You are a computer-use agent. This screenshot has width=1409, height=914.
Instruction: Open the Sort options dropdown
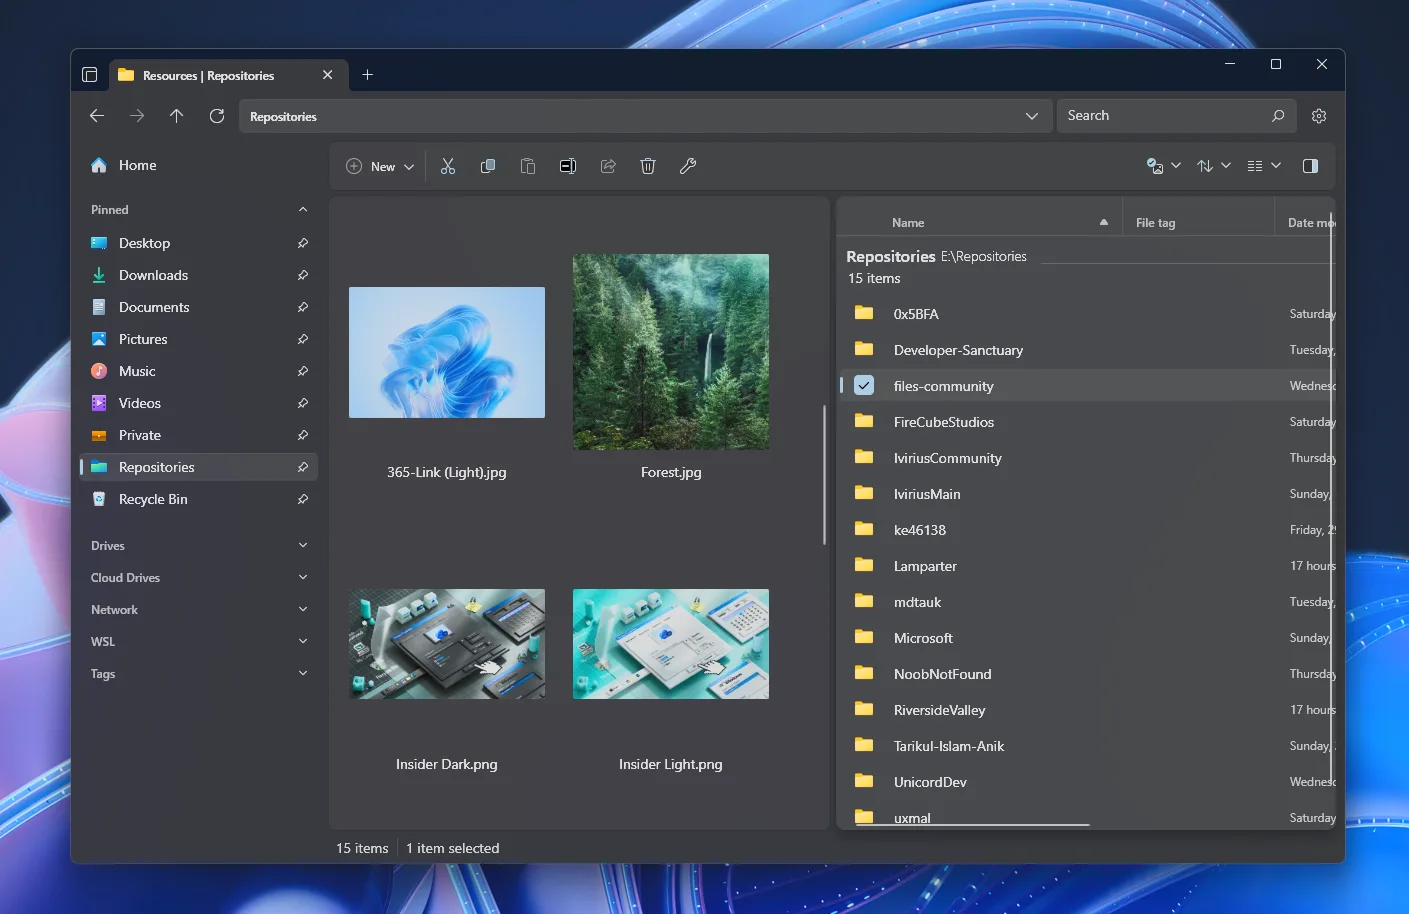point(1214,166)
